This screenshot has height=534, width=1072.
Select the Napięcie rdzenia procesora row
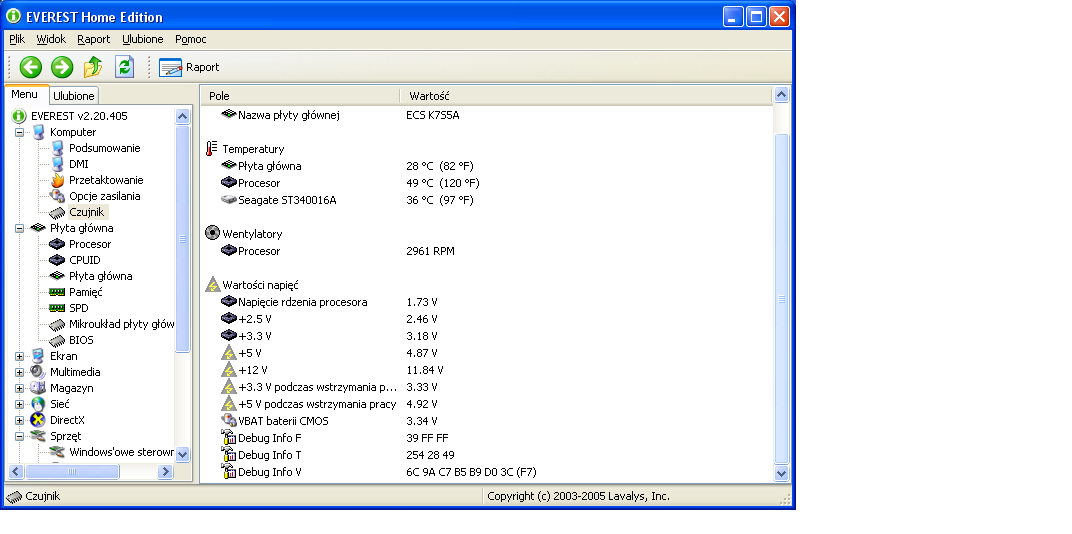pyautogui.click(x=486, y=302)
